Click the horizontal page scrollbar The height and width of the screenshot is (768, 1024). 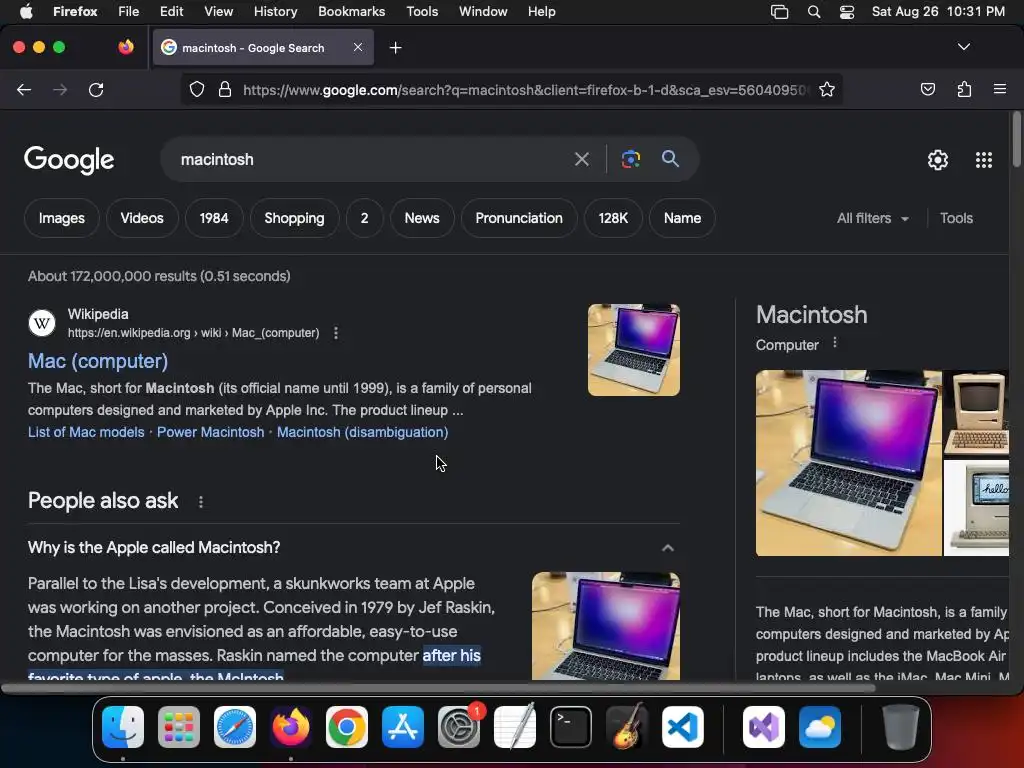[438, 688]
